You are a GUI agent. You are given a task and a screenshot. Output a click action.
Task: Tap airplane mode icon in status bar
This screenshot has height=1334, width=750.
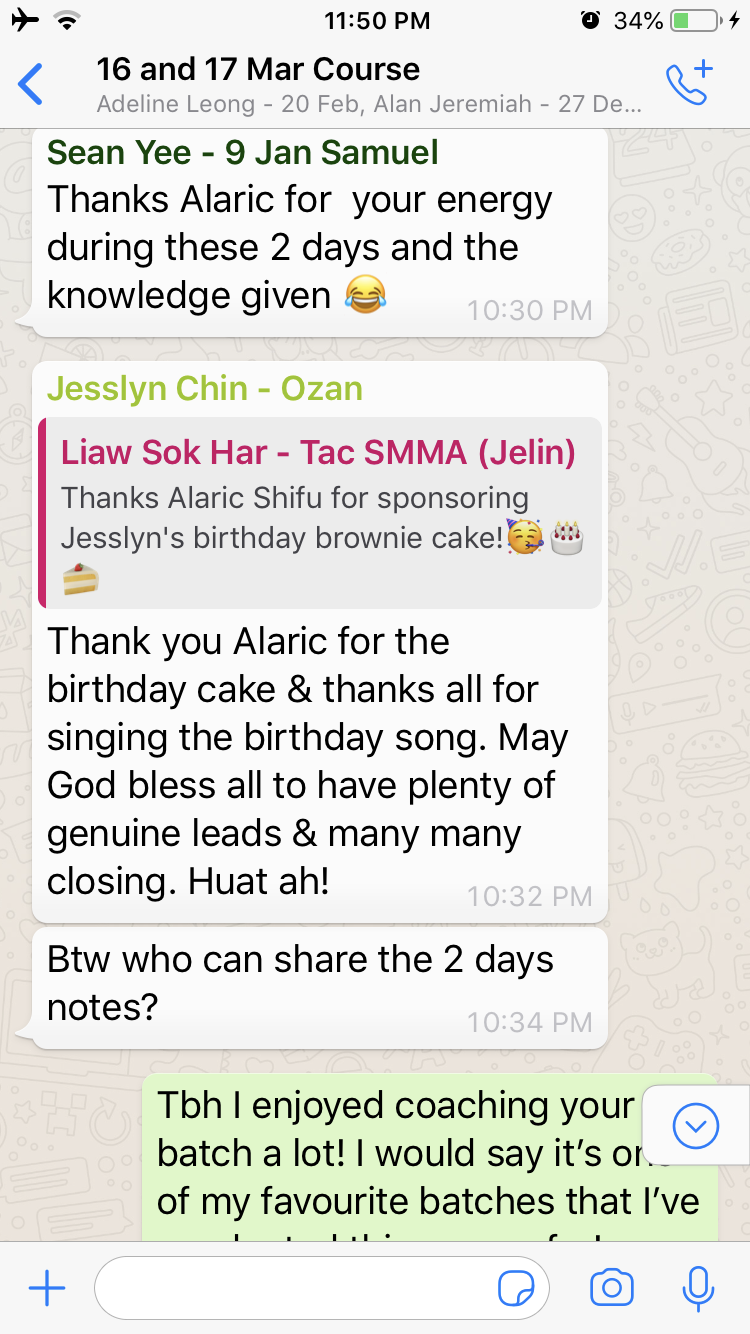(x=25, y=20)
